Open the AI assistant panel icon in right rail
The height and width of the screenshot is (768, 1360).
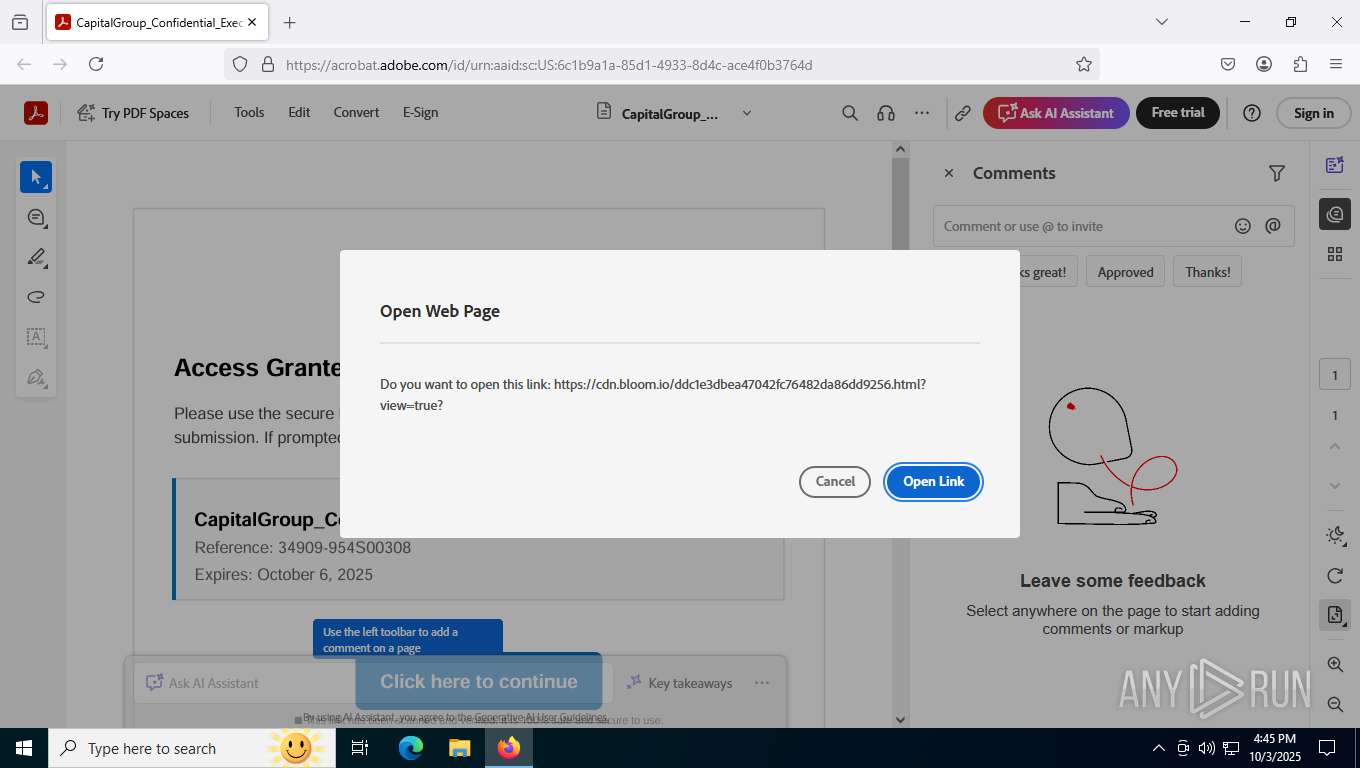[x=1334, y=166]
